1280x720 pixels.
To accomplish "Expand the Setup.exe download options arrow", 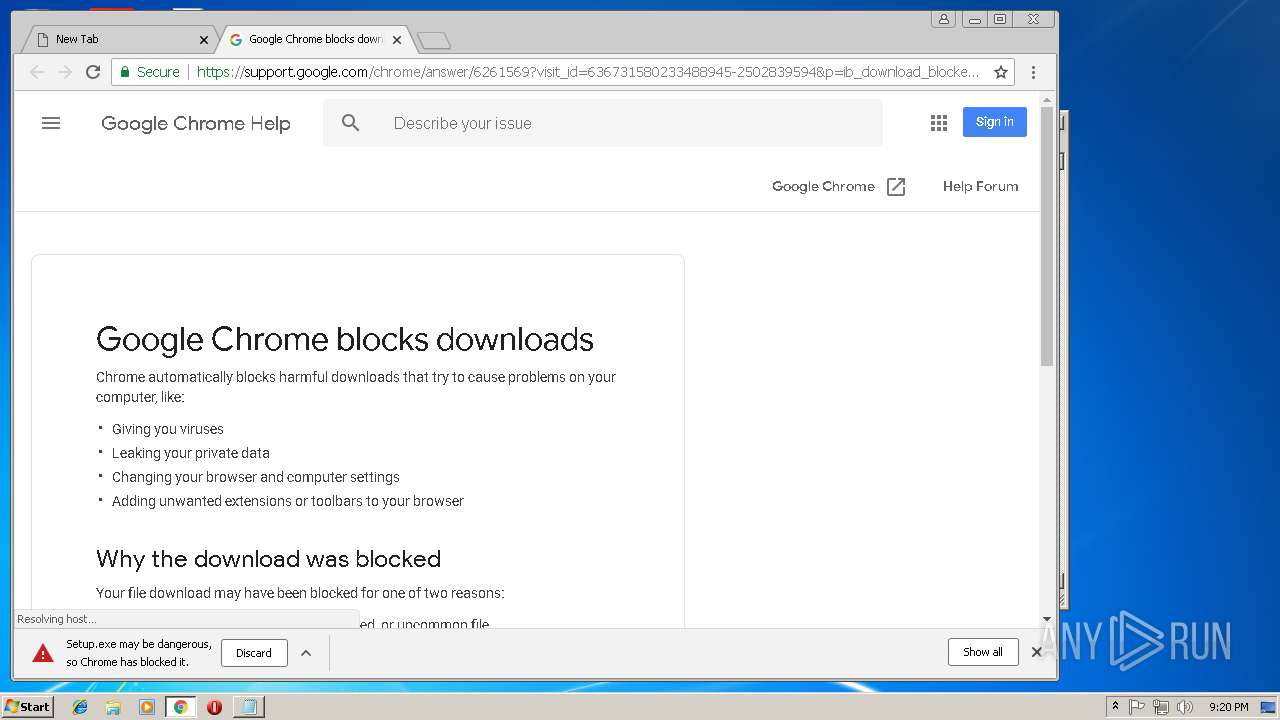I will (x=306, y=653).
